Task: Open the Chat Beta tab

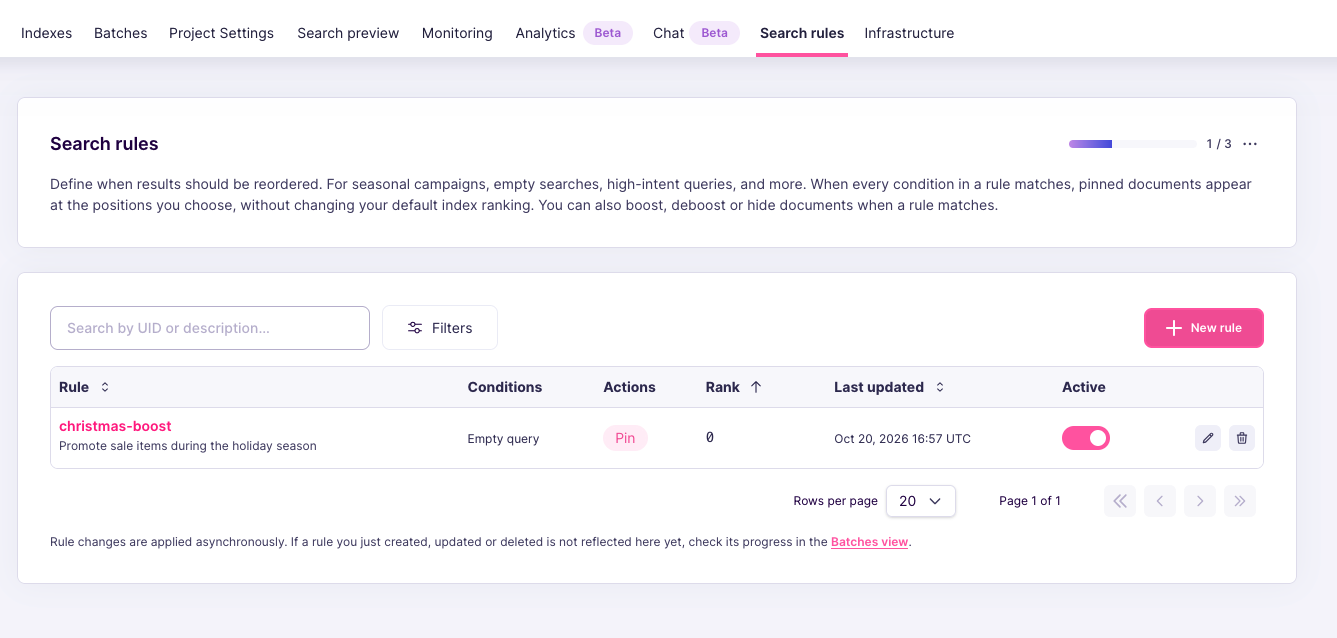Action: (x=695, y=33)
